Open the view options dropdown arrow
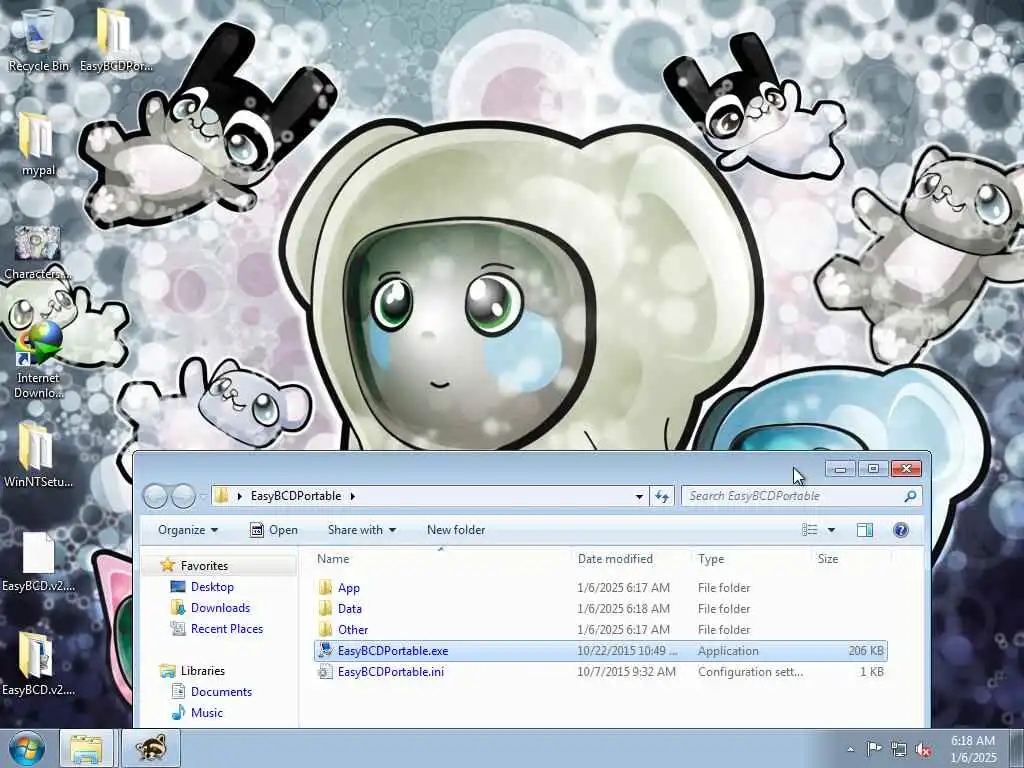 click(831, 530)
